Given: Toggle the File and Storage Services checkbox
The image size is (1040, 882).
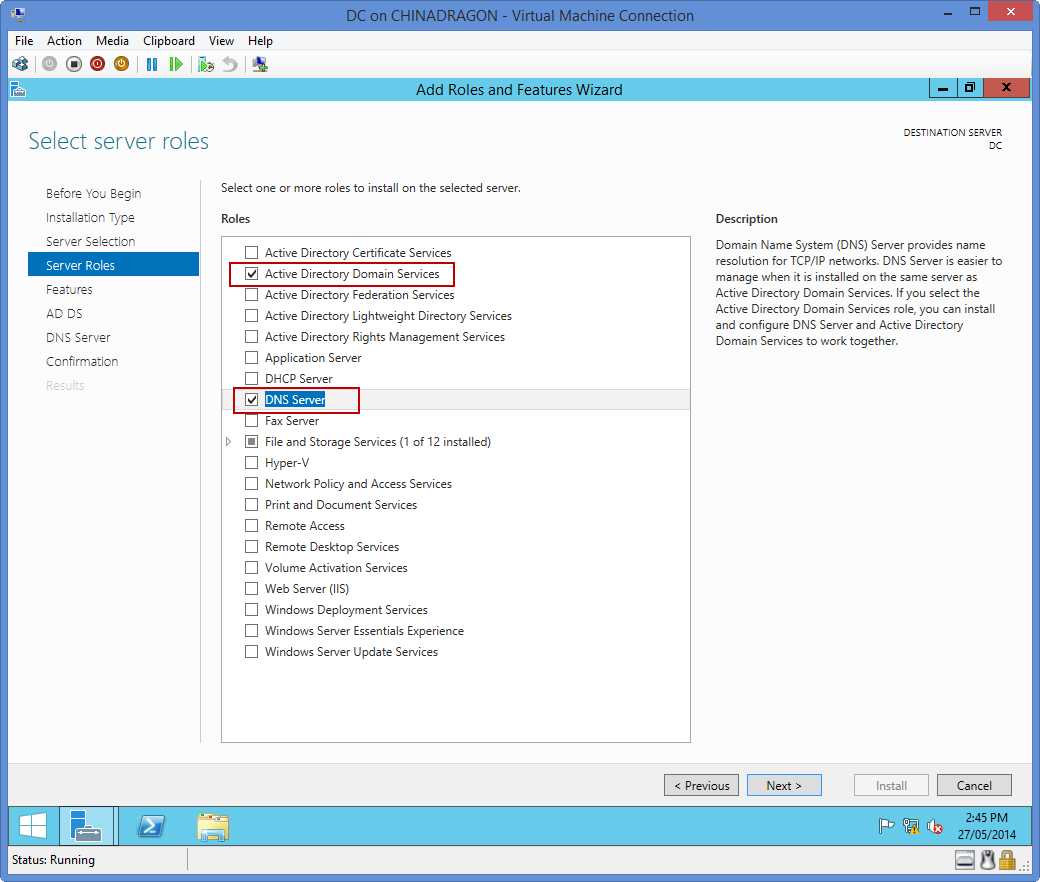Looking at the screenshot, I should 251,442.
